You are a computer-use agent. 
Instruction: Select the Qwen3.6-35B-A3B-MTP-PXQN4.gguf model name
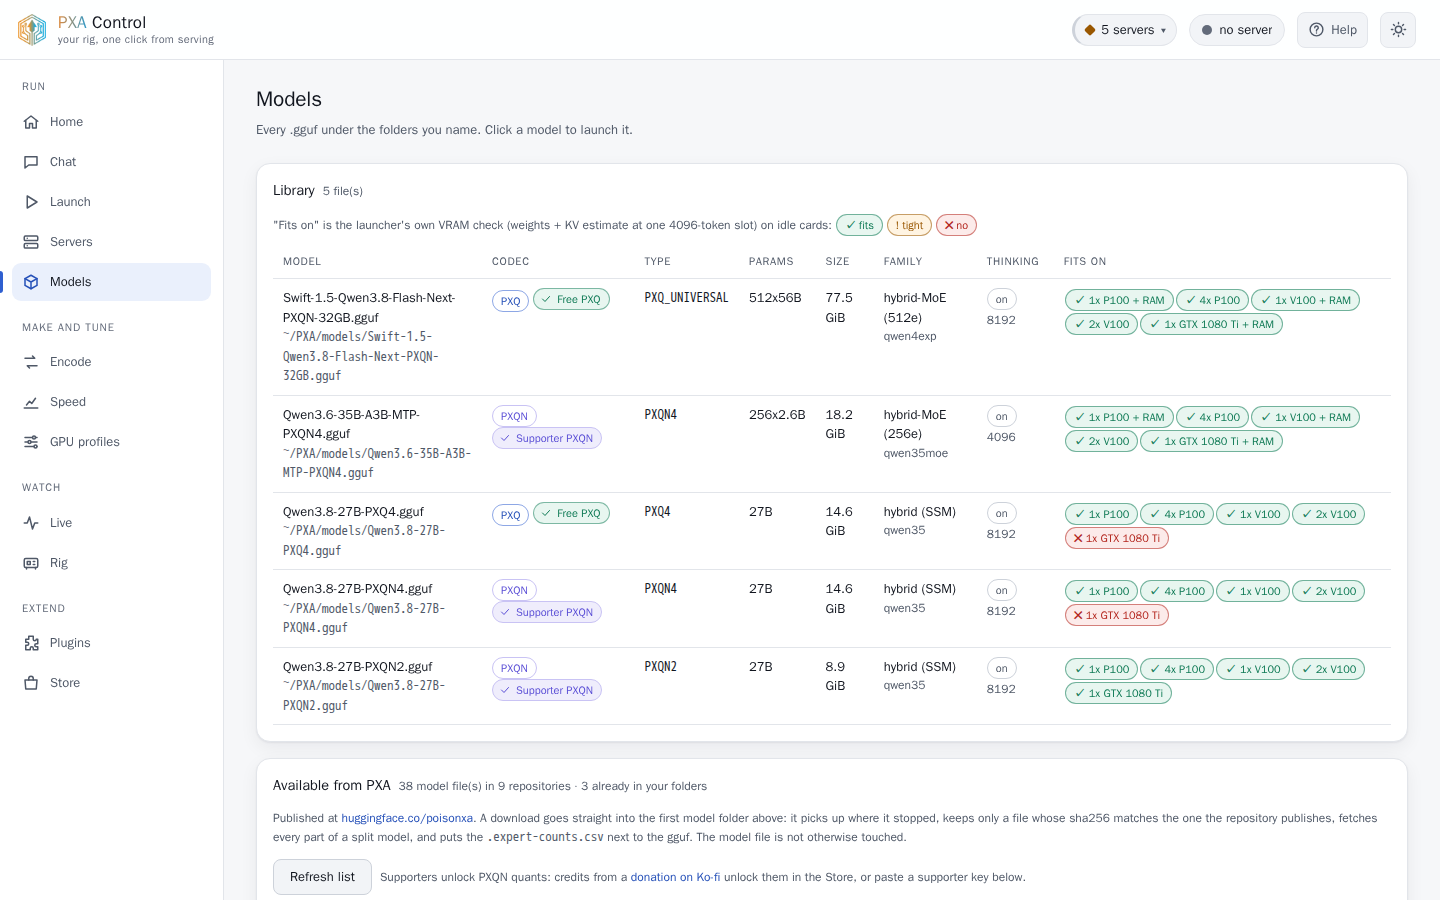click(x=351, y=424)
